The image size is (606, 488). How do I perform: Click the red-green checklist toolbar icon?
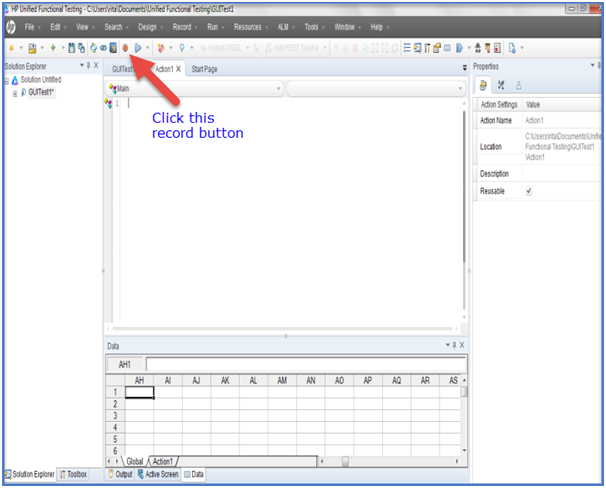pos(497,48)
